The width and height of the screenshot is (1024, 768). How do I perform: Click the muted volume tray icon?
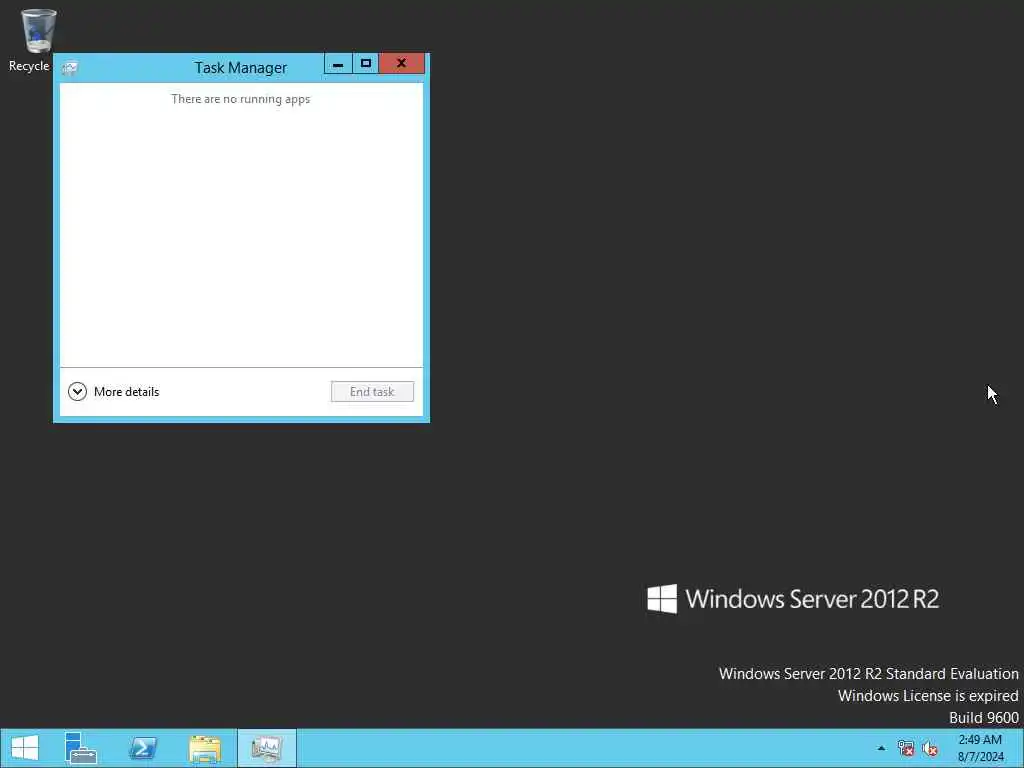tap(930, 748)
